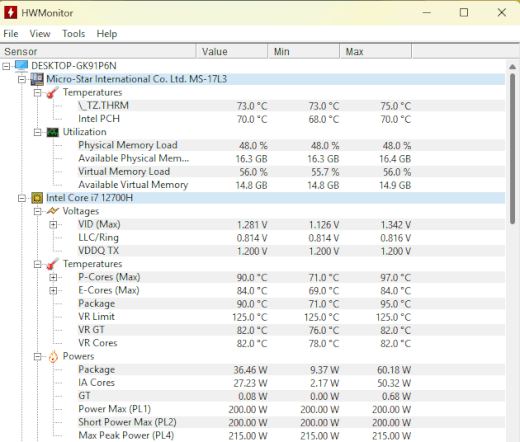Minimize the HWMonitor window
The height and width of the screenshot is (442, 520).
427,13
